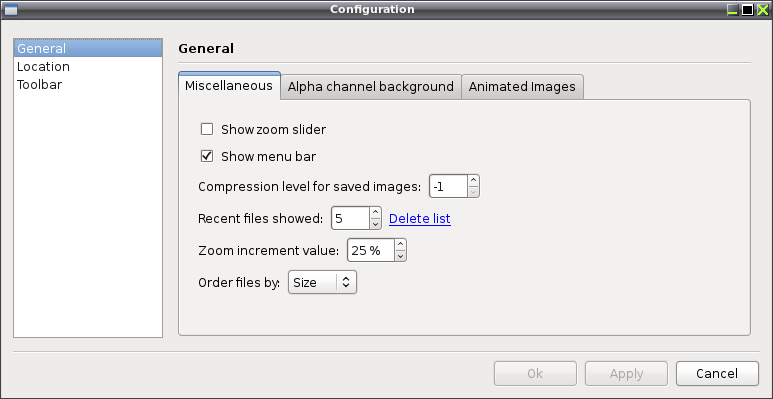Open the Order files by dropdown
The height and width of the screenshot is (399, 773).
click(x=322, y=283)
